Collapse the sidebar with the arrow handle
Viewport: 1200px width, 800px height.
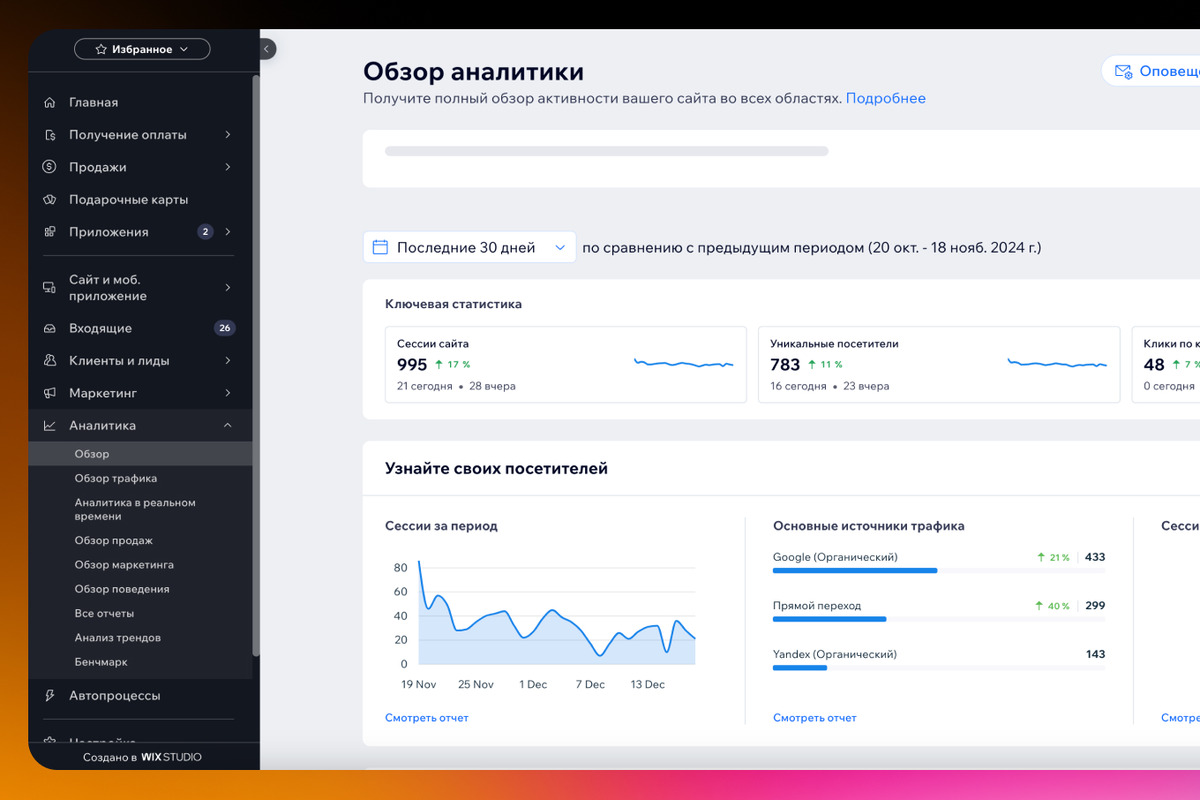coord(267,49)
